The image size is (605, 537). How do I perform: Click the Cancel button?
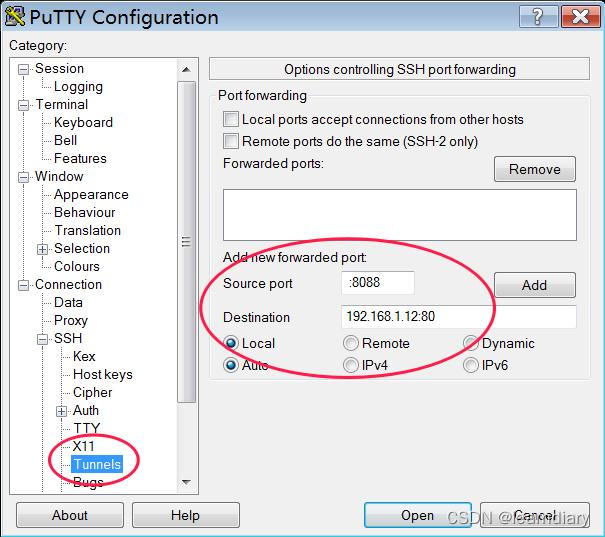(535, 515)
